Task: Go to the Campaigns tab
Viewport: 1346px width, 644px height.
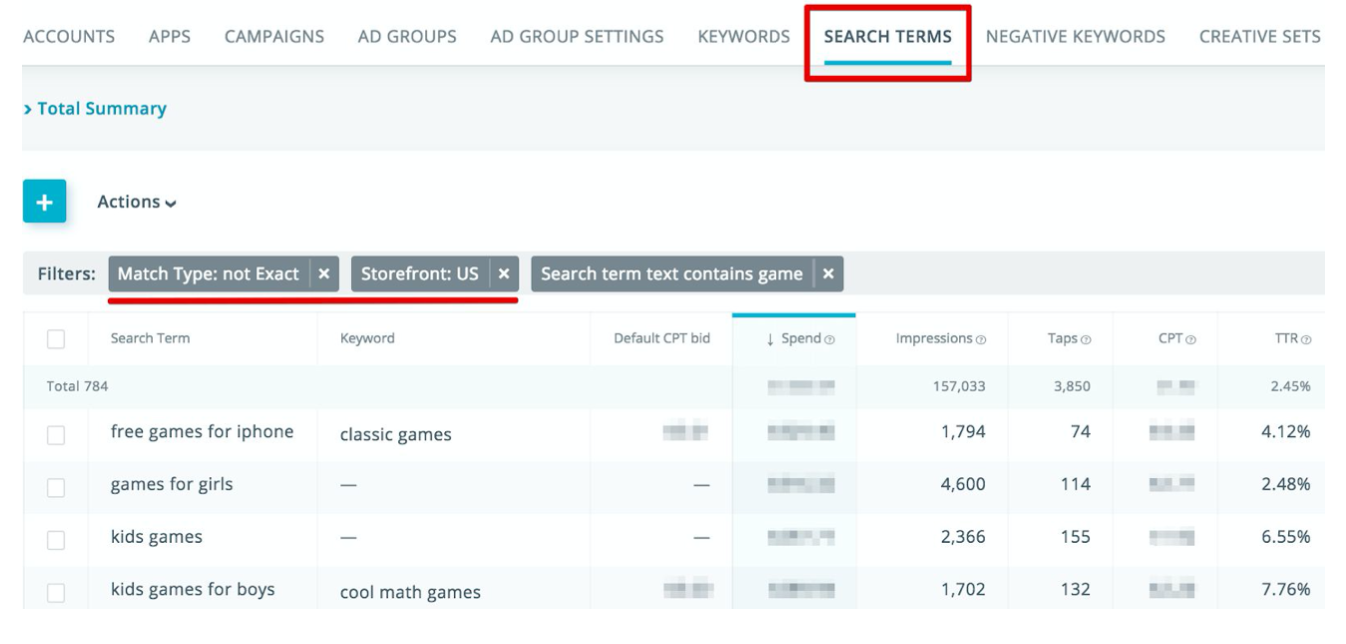Action: tap(274, 37)
